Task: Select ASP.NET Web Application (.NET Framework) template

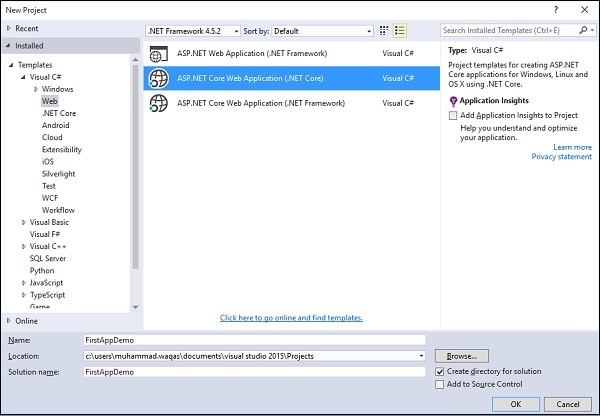Action: coord(292,54)
